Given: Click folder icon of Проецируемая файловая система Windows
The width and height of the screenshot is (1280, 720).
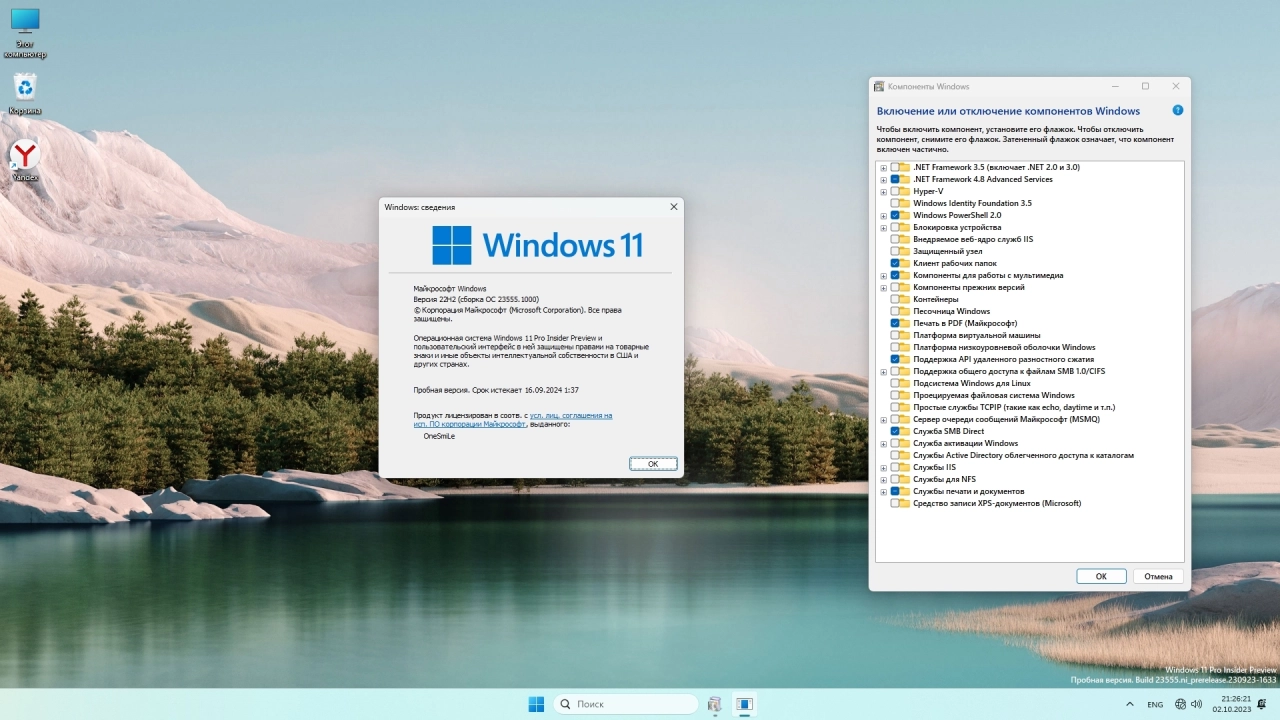Looking at the screenshot, I should (x=904, y=395).
